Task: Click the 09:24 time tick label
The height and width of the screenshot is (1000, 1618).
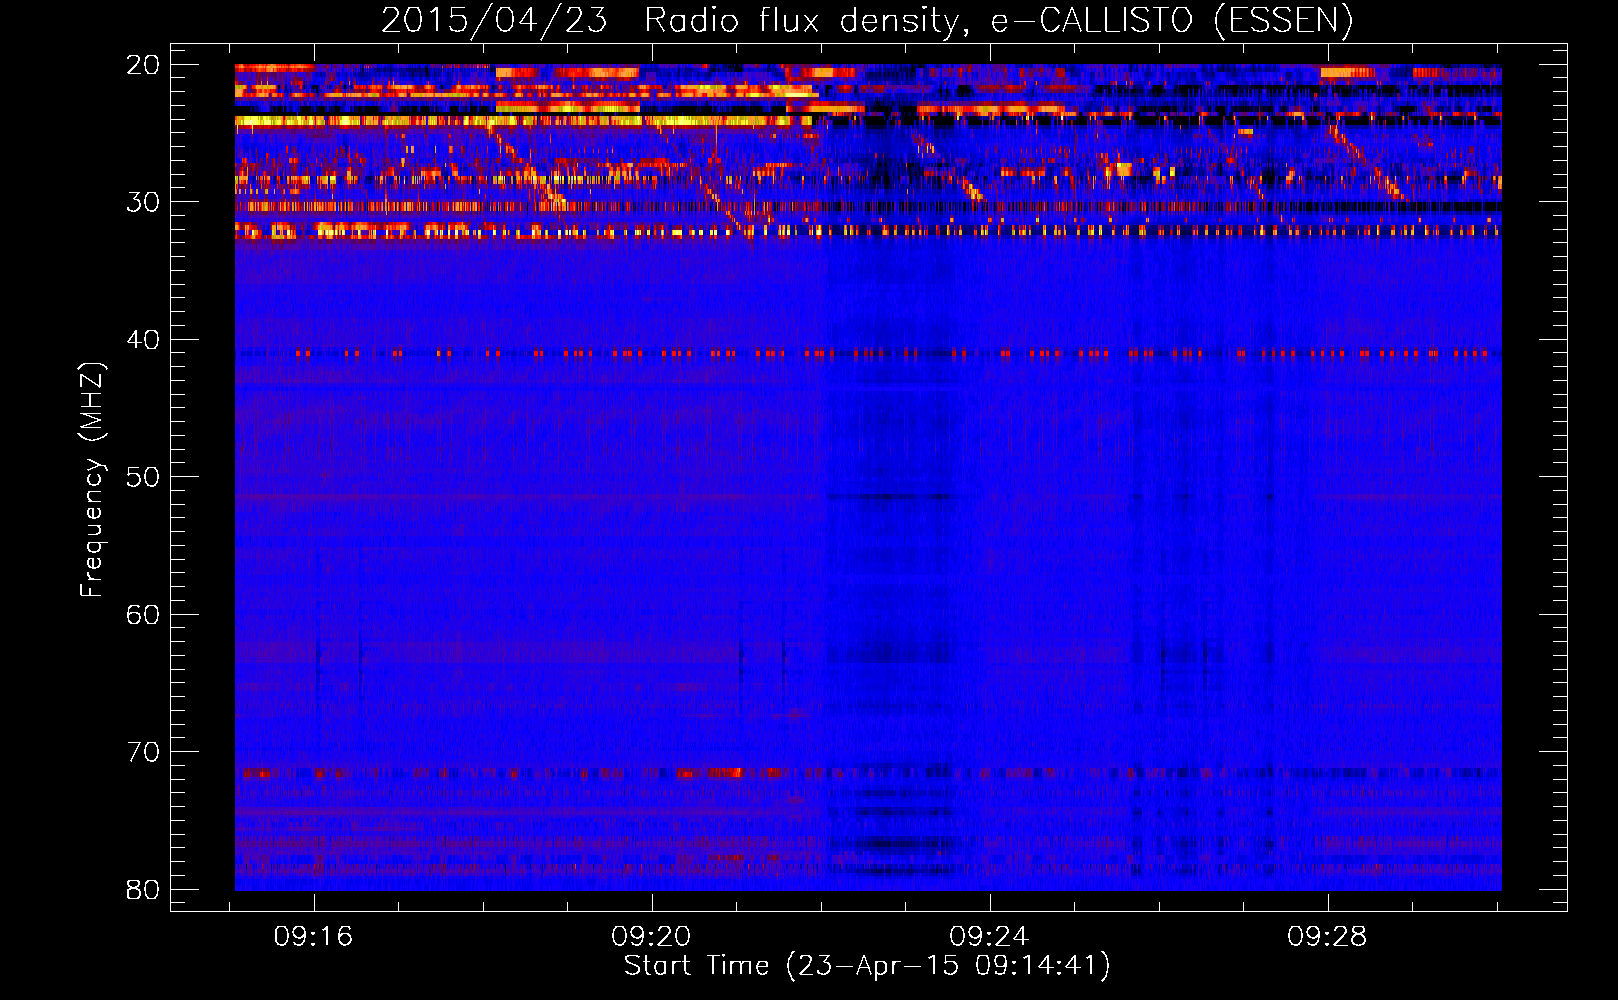Action: pos(989,936)
